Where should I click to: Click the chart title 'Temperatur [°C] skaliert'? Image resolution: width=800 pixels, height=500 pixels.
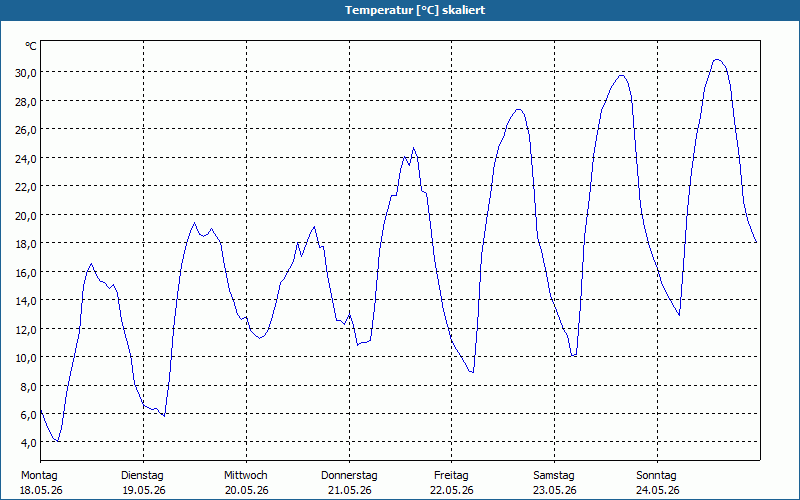(x=415, y=10)
